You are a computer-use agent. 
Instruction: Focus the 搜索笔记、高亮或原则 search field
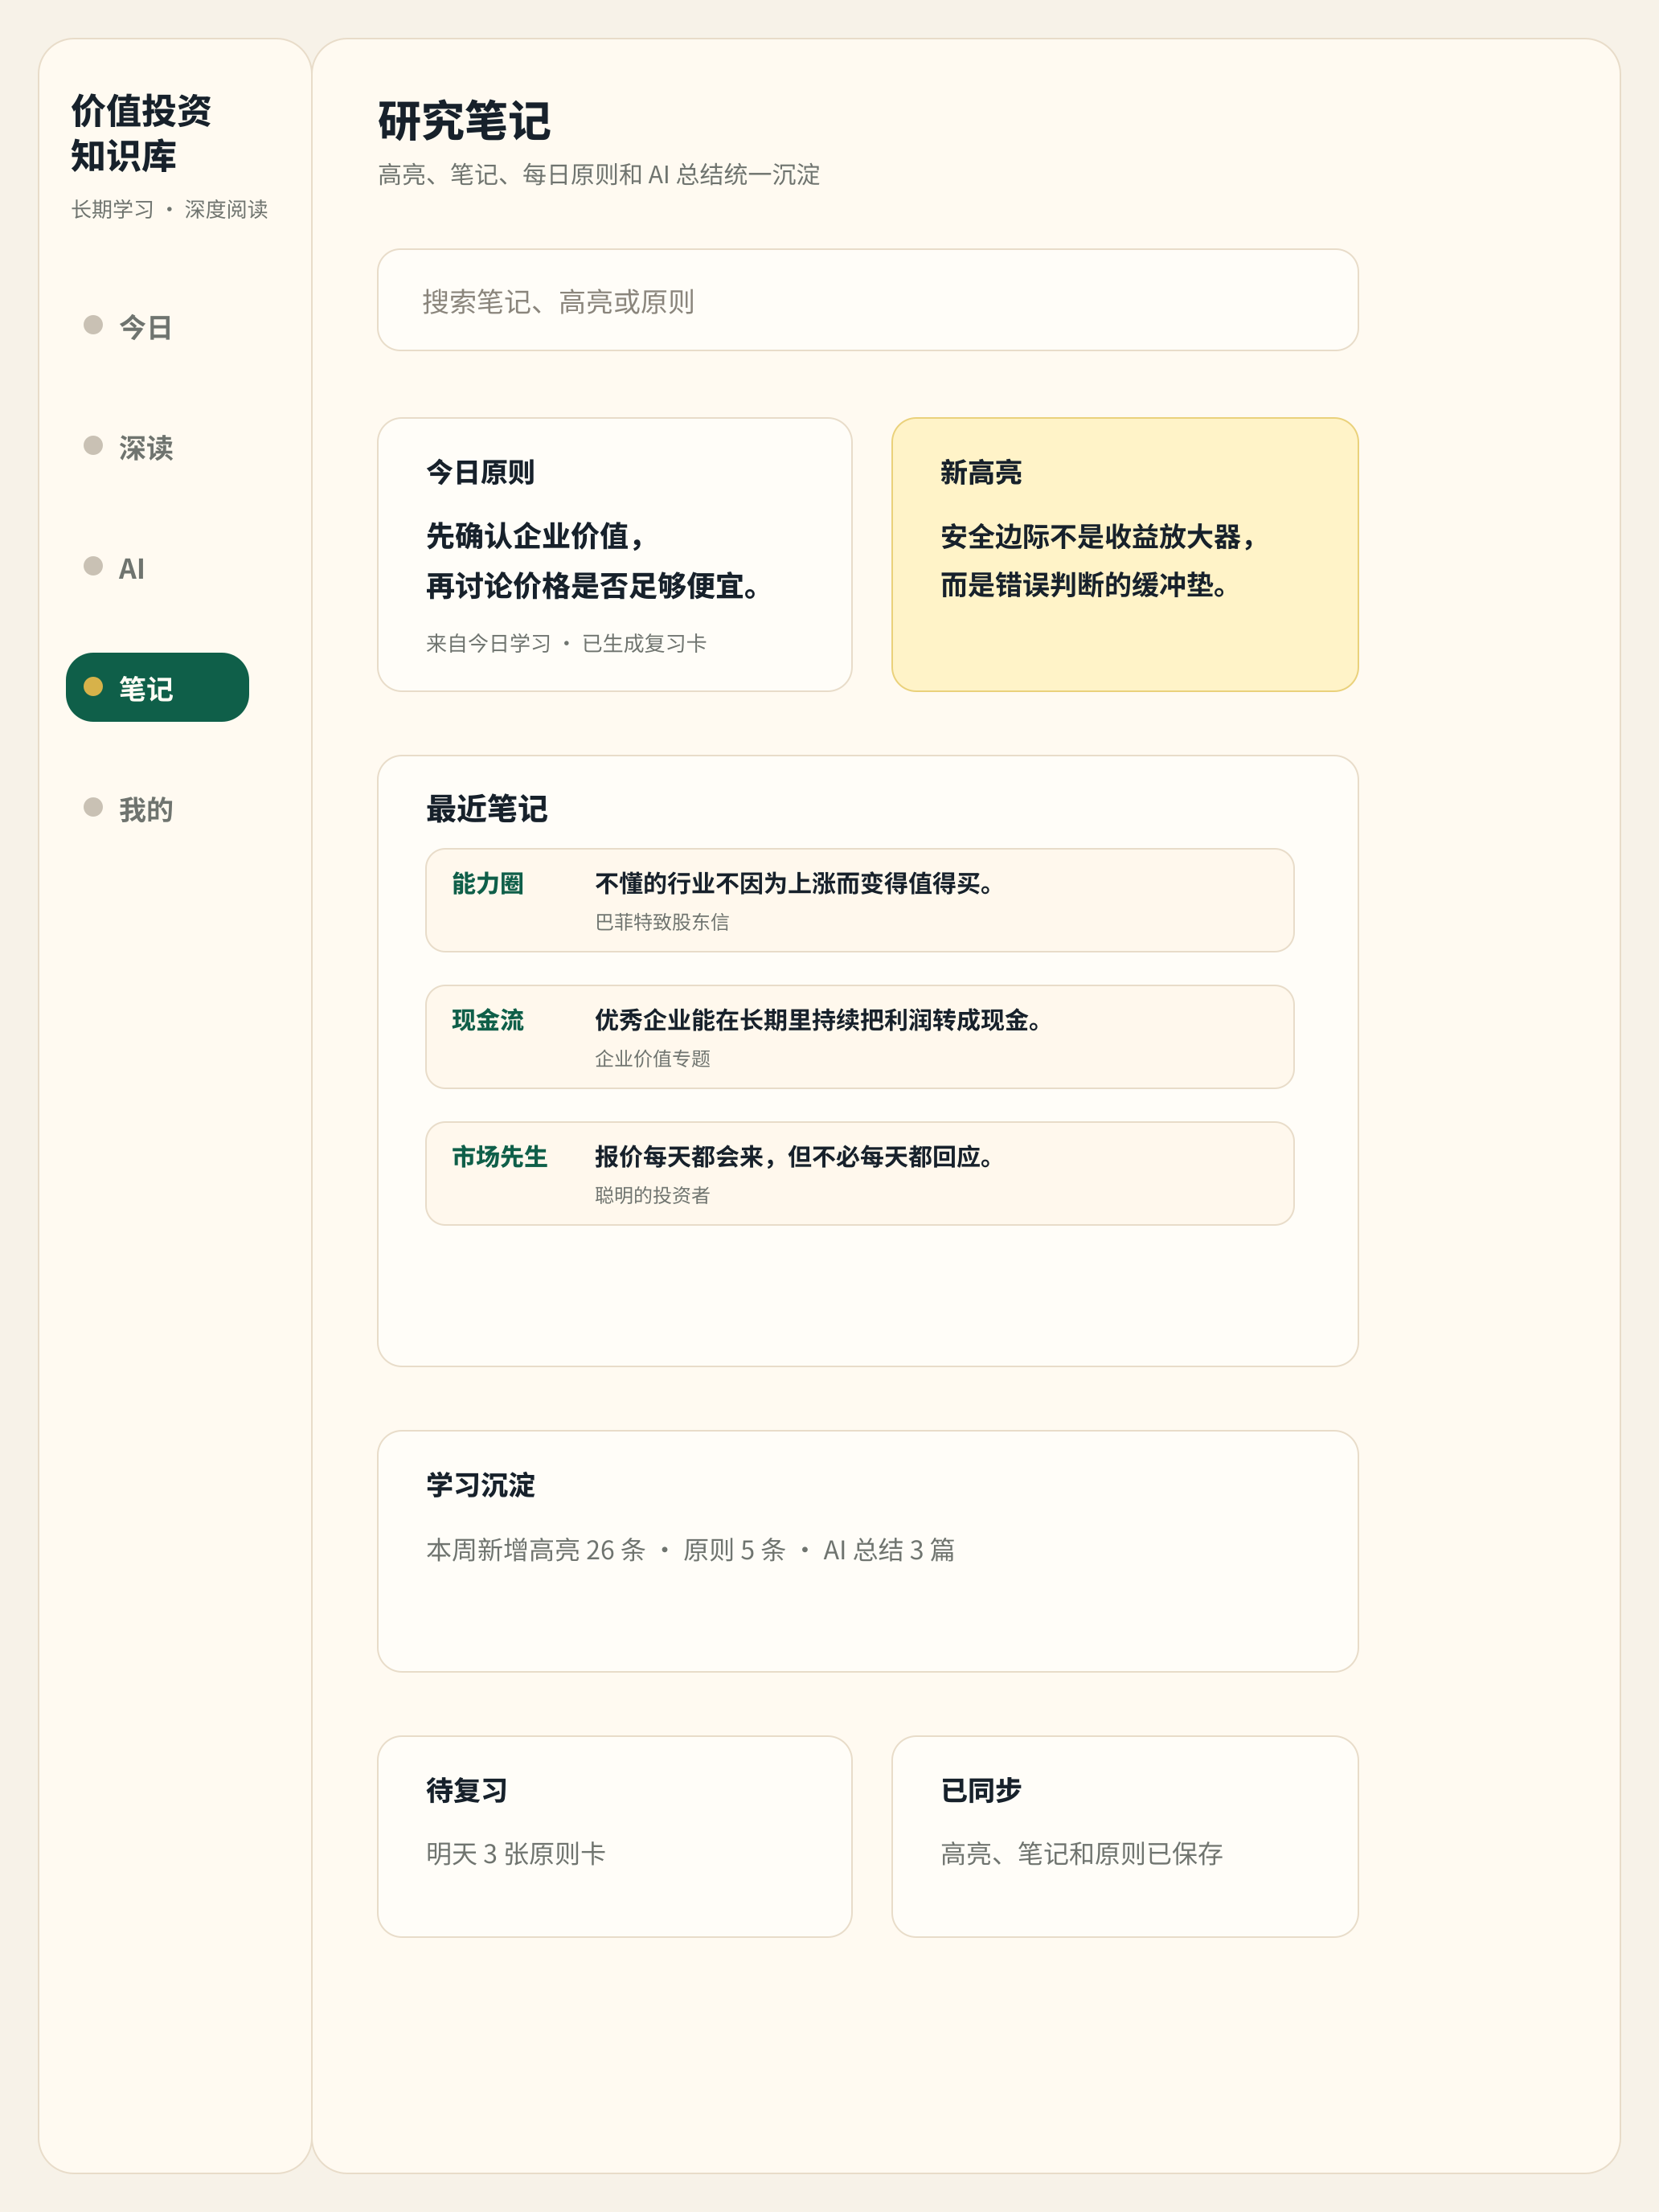coord(867,300)
